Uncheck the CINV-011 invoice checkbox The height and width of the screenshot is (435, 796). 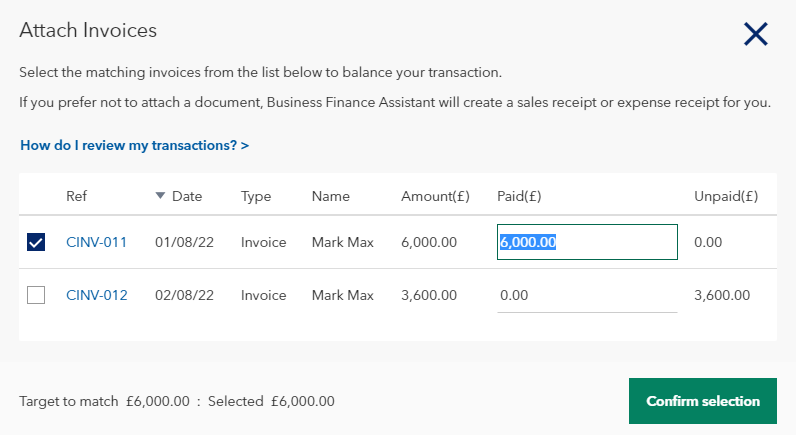(36, 242)
